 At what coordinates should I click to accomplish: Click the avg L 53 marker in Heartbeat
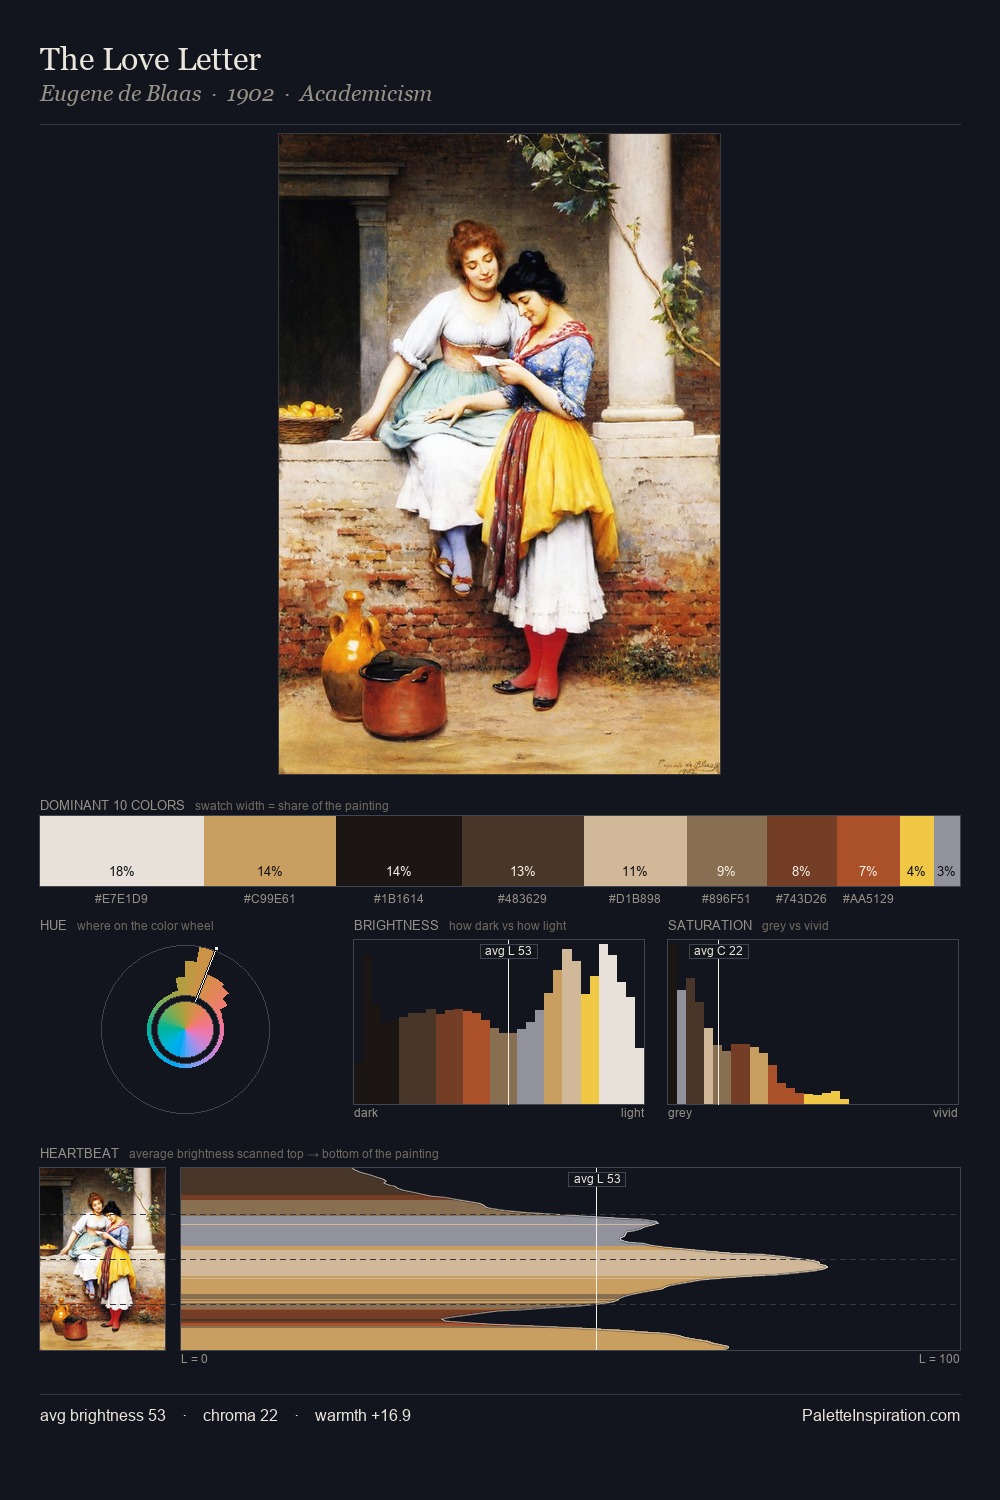597,1179
